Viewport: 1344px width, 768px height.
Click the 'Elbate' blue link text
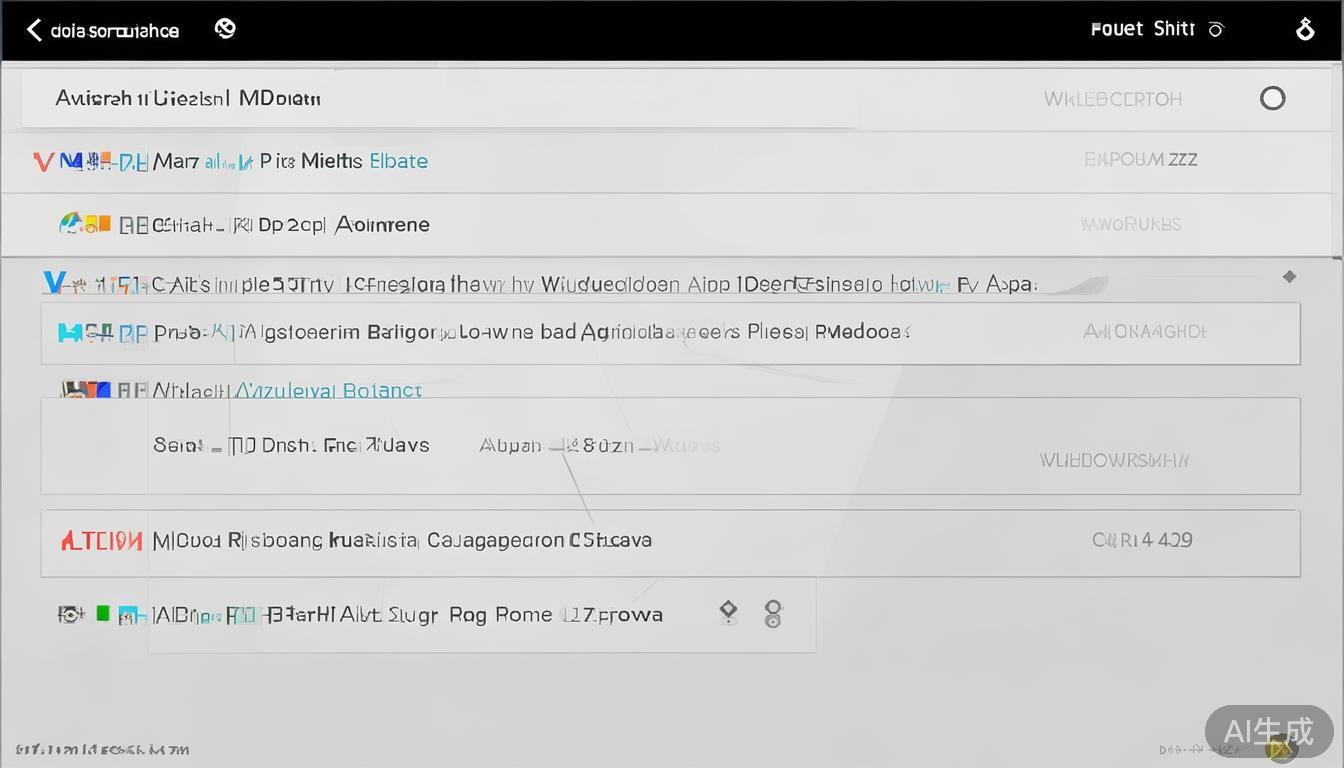pyautogui.click(x=398, y=161)
